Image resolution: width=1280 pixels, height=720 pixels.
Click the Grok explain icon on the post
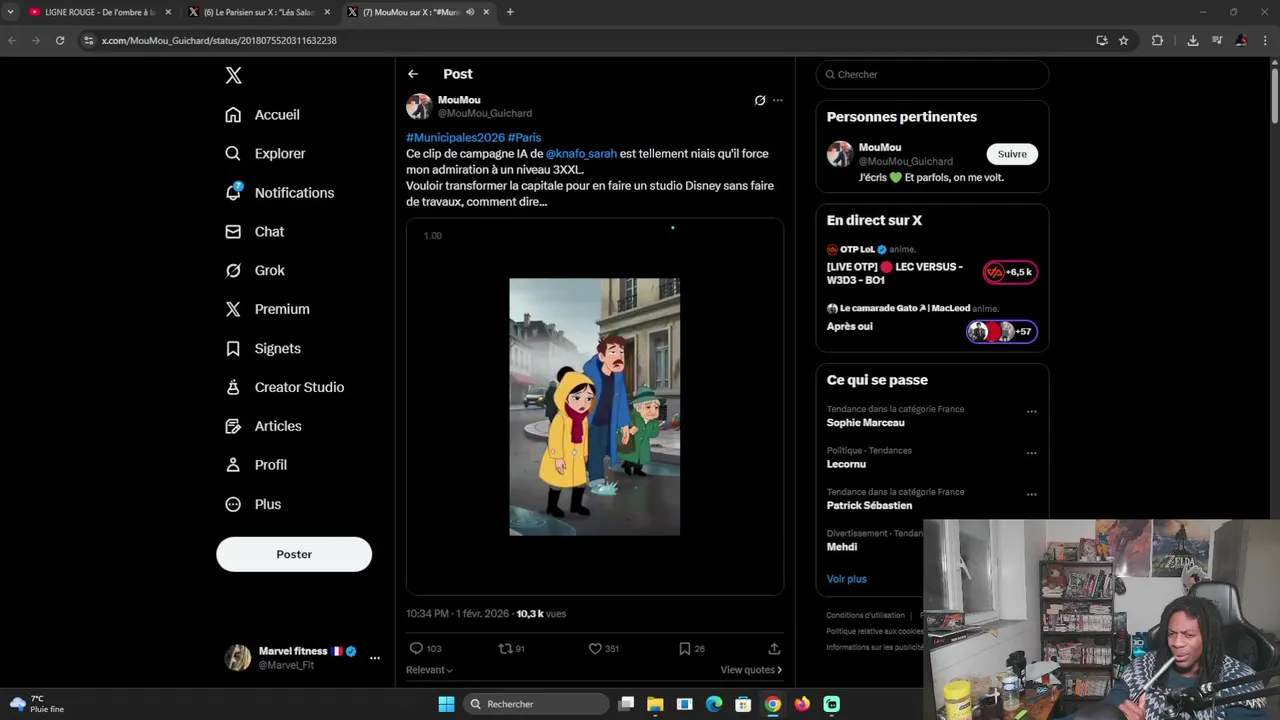pyautogui.click(x=760, y=100)
